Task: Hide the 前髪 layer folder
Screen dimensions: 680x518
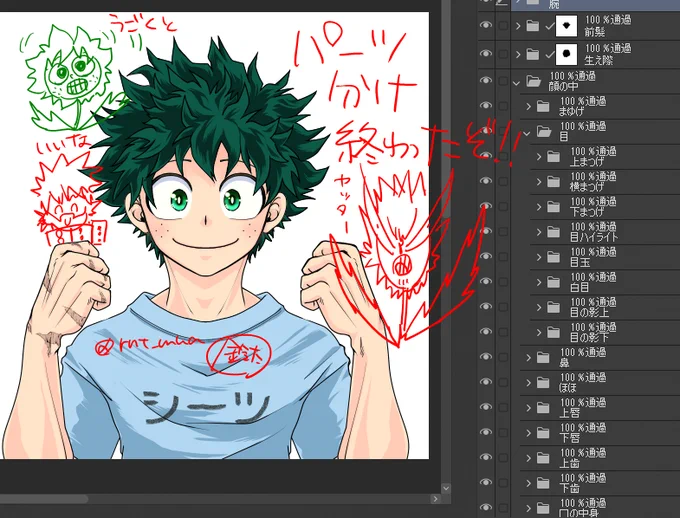Action: (486, 26)
